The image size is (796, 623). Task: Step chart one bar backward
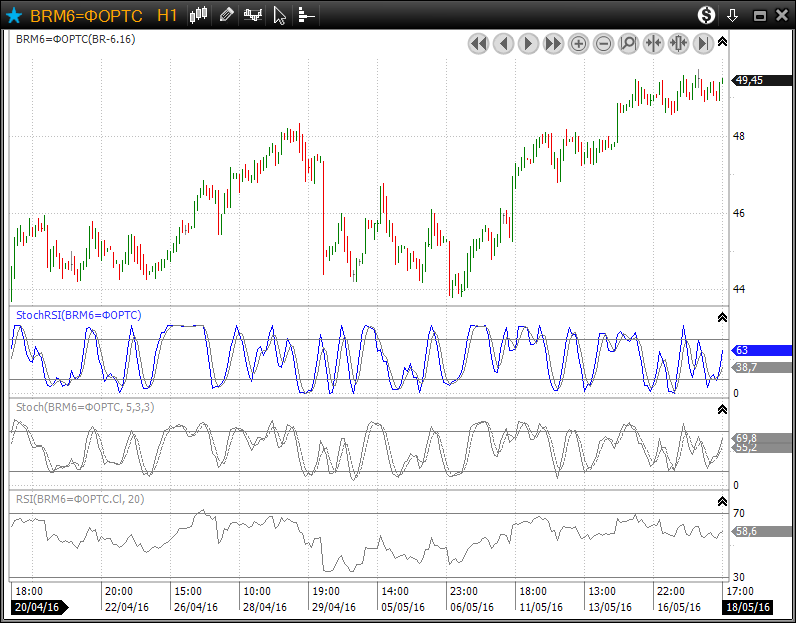(x=504, y=44)
